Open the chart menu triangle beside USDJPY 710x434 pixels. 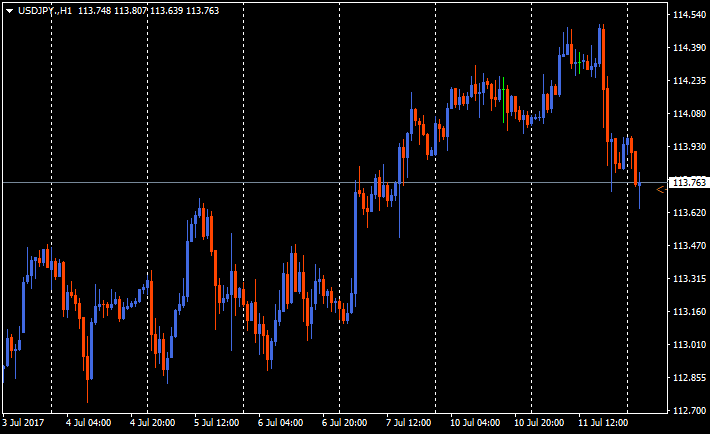[10, 11]
